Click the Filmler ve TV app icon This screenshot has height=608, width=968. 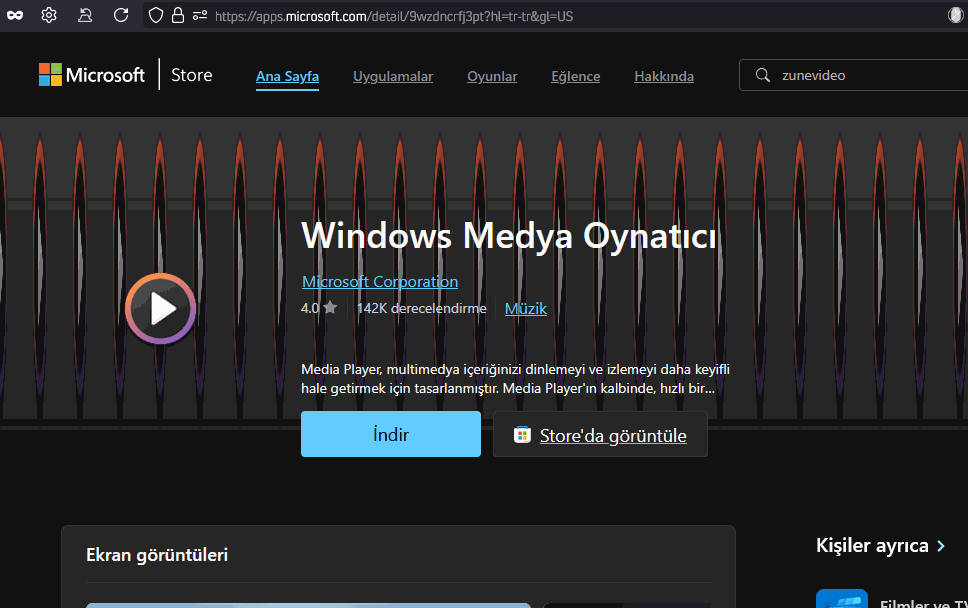point(841,599)
